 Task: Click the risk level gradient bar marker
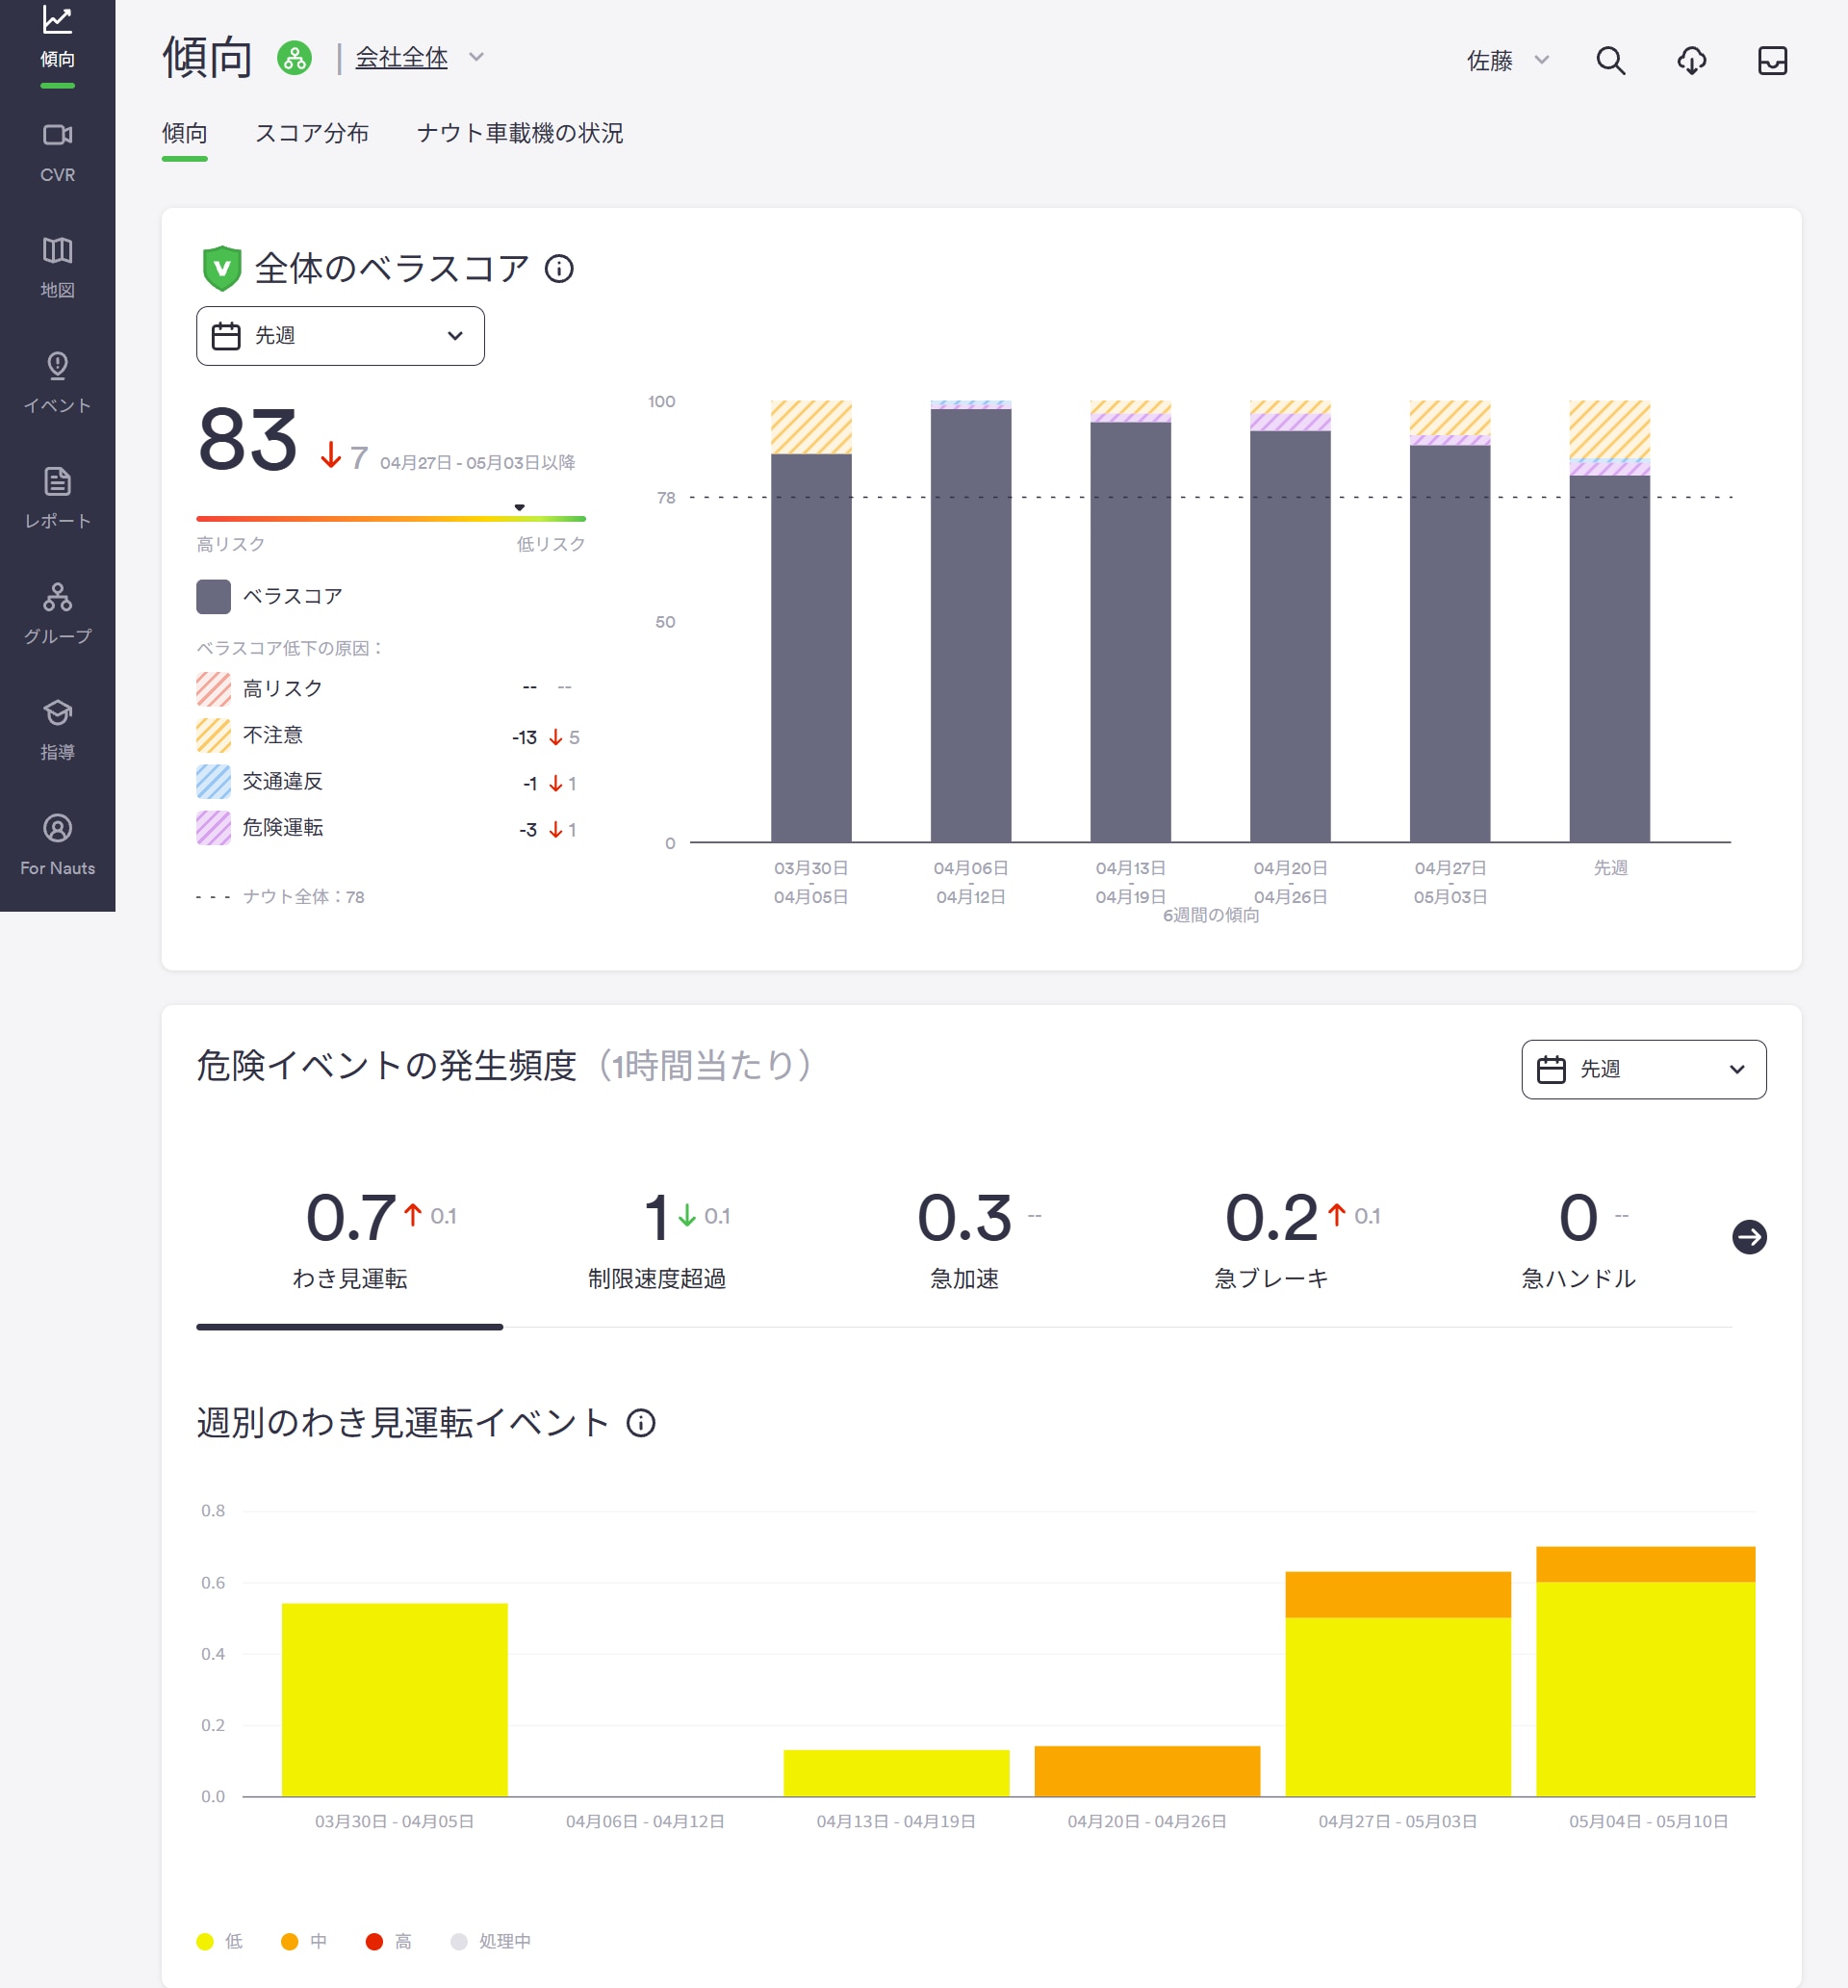tap(519, 508)
